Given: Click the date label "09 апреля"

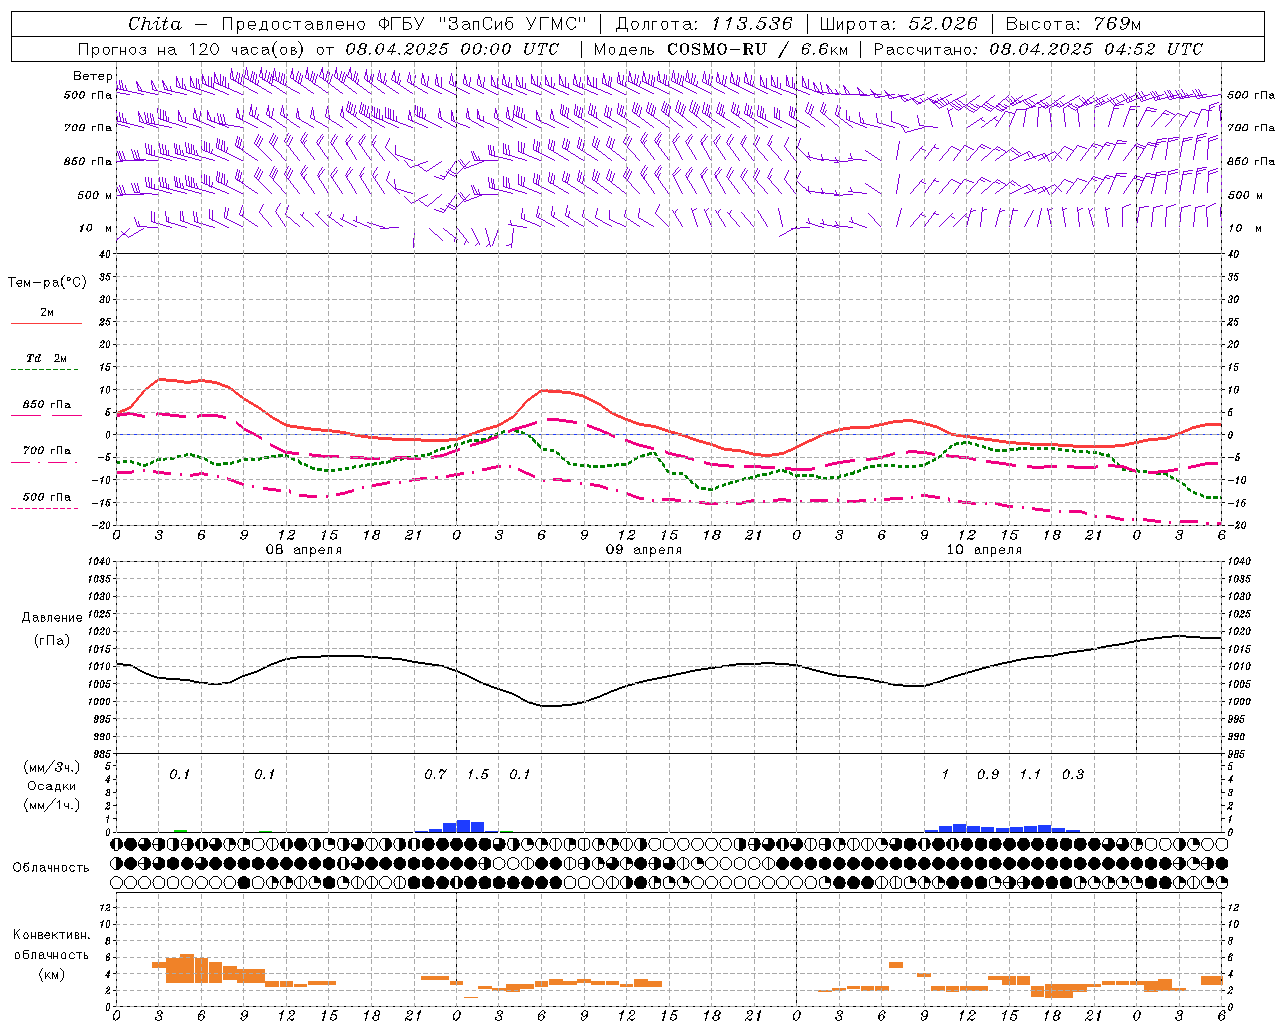Looking at the screenshot, I should [x=644, y=550].
